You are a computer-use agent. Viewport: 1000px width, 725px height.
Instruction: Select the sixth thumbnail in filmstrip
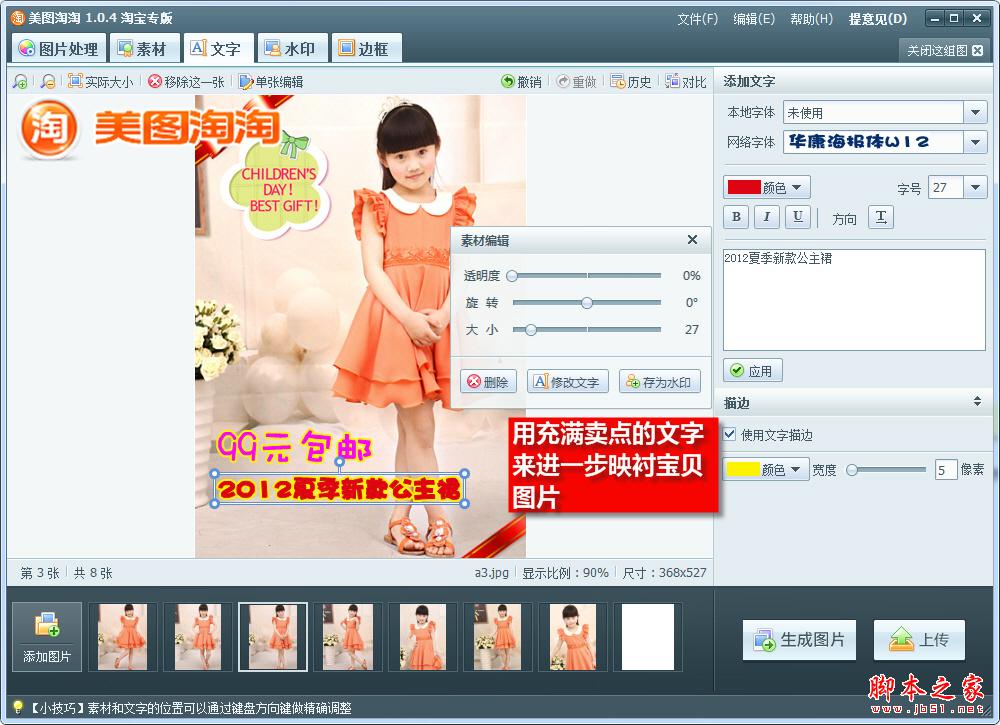click(498, 636)
